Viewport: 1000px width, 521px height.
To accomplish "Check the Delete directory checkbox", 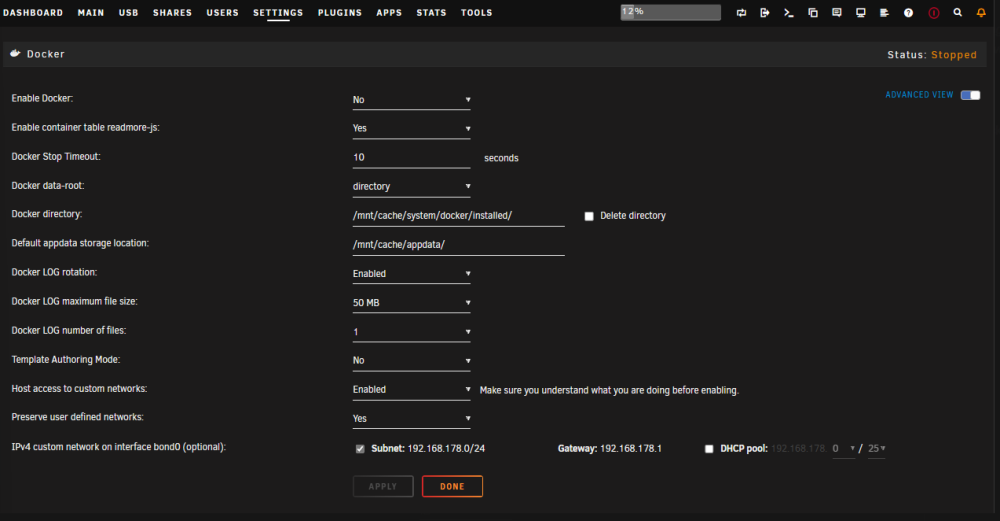I will (589, 216).
